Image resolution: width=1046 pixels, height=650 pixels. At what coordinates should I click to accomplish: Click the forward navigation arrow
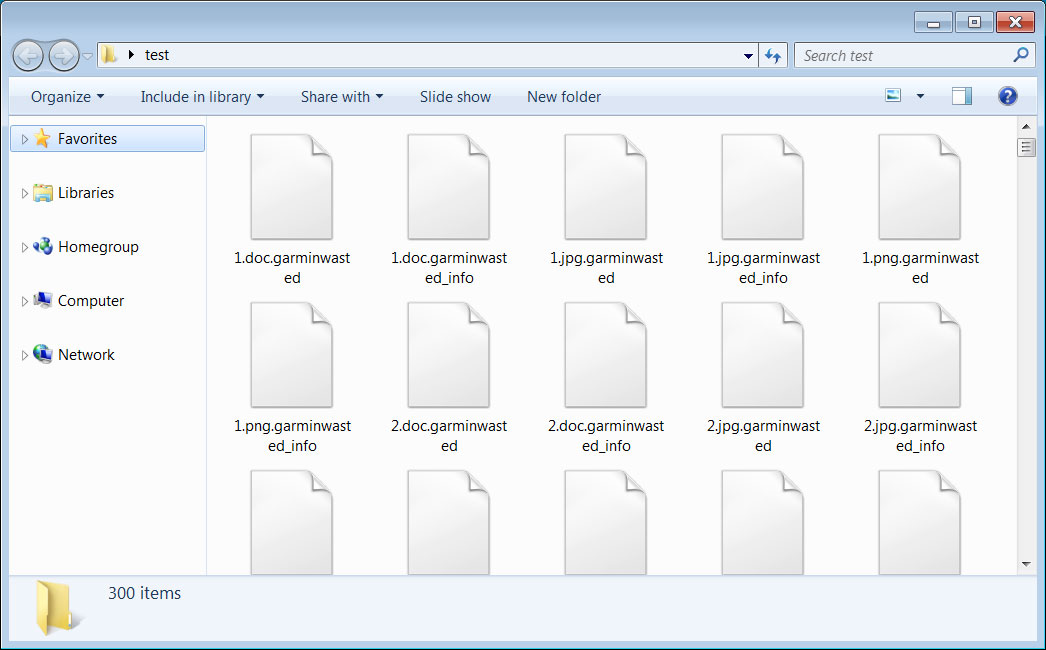[62, 55]
